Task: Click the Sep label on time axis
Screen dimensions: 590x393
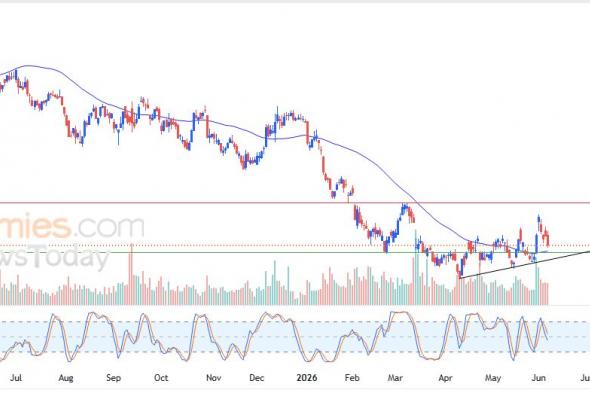Action: pos(113,378)
